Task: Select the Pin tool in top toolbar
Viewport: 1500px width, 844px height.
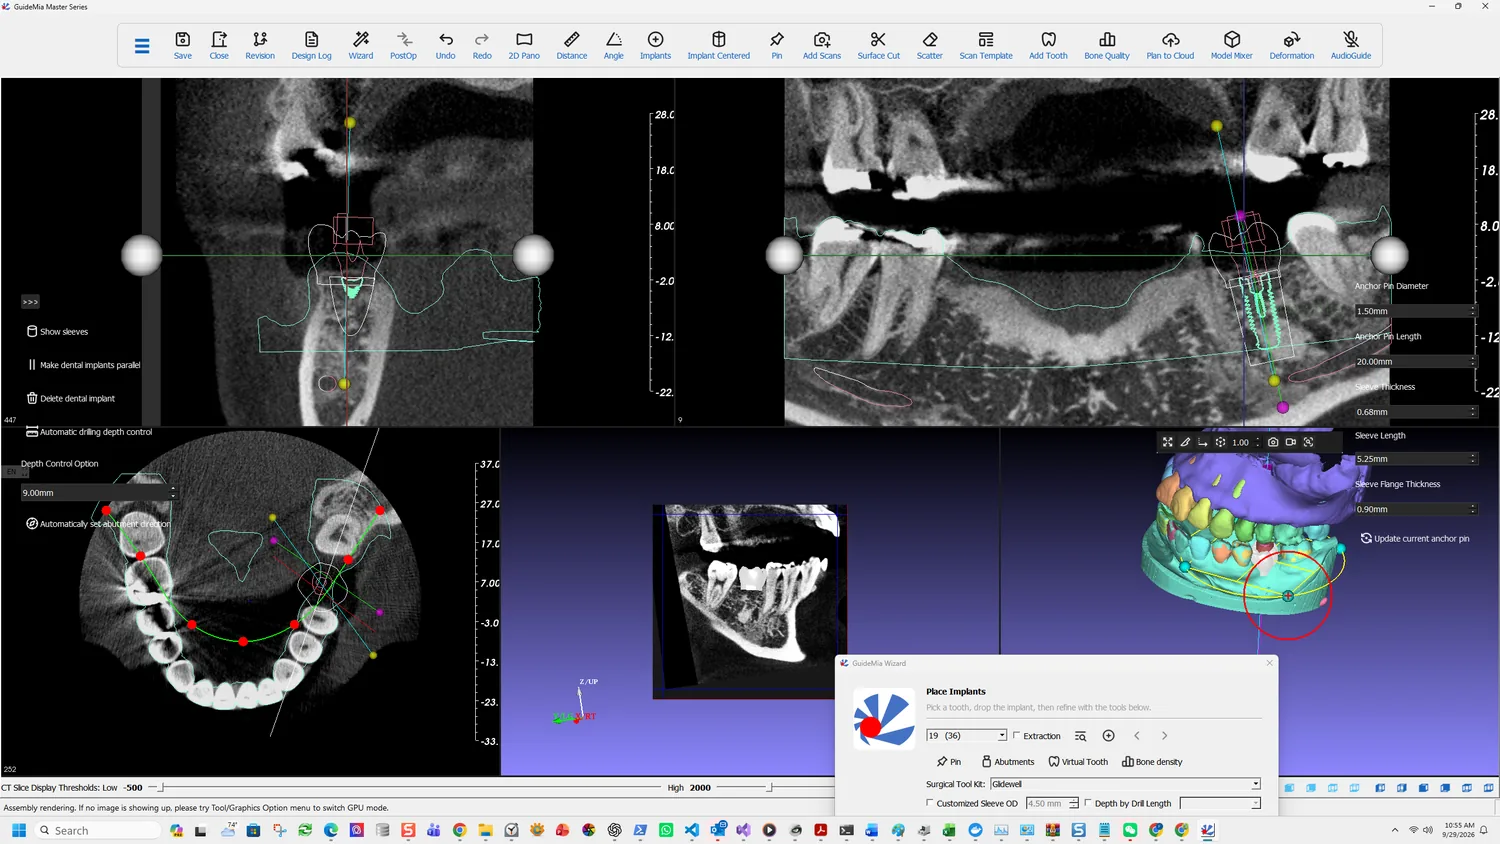Action: [777, 45]
